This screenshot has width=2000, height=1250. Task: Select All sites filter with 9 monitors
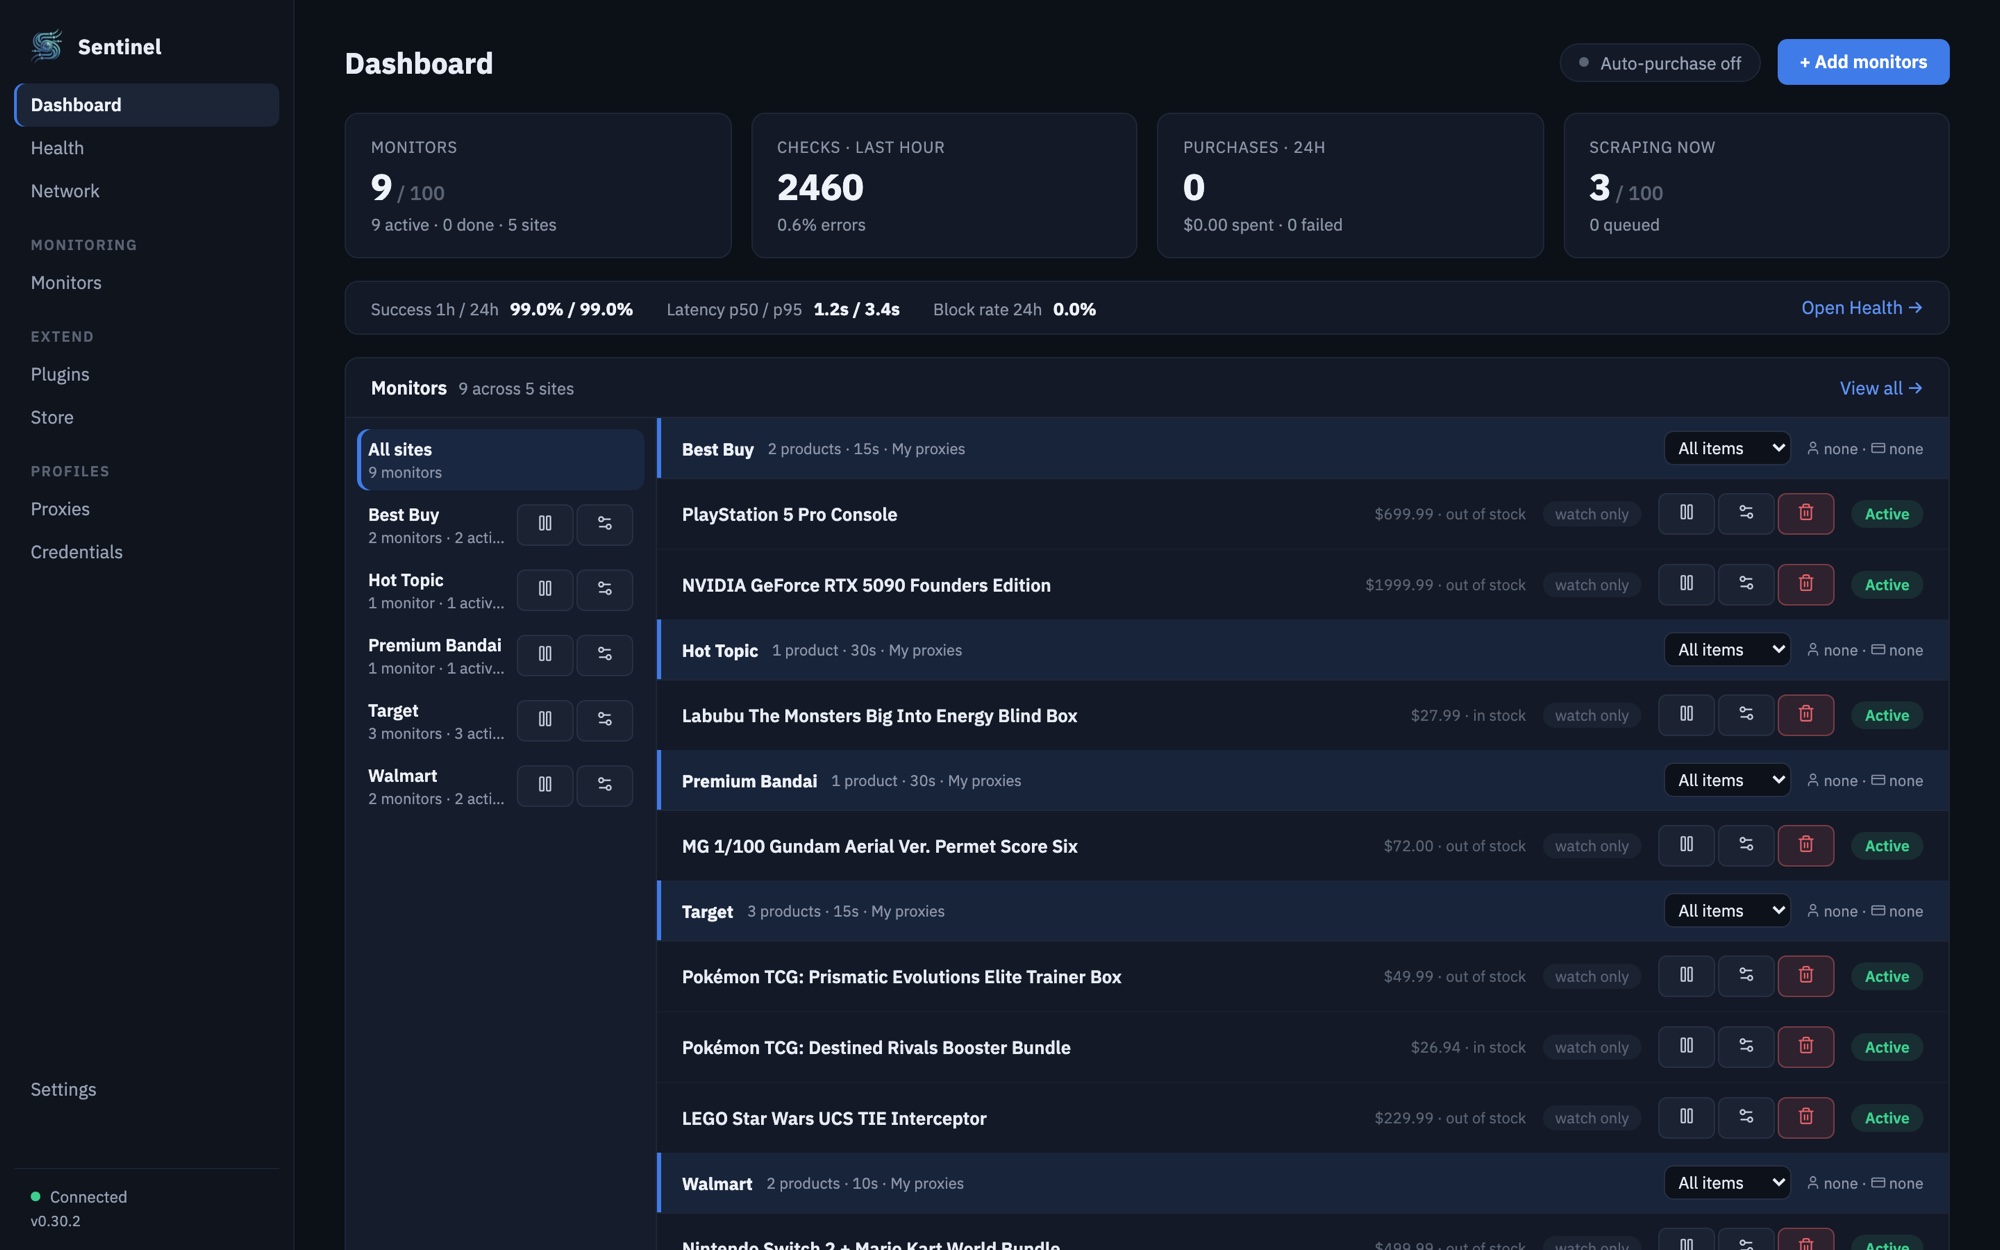pyautogui.click(x=501, y=460)
